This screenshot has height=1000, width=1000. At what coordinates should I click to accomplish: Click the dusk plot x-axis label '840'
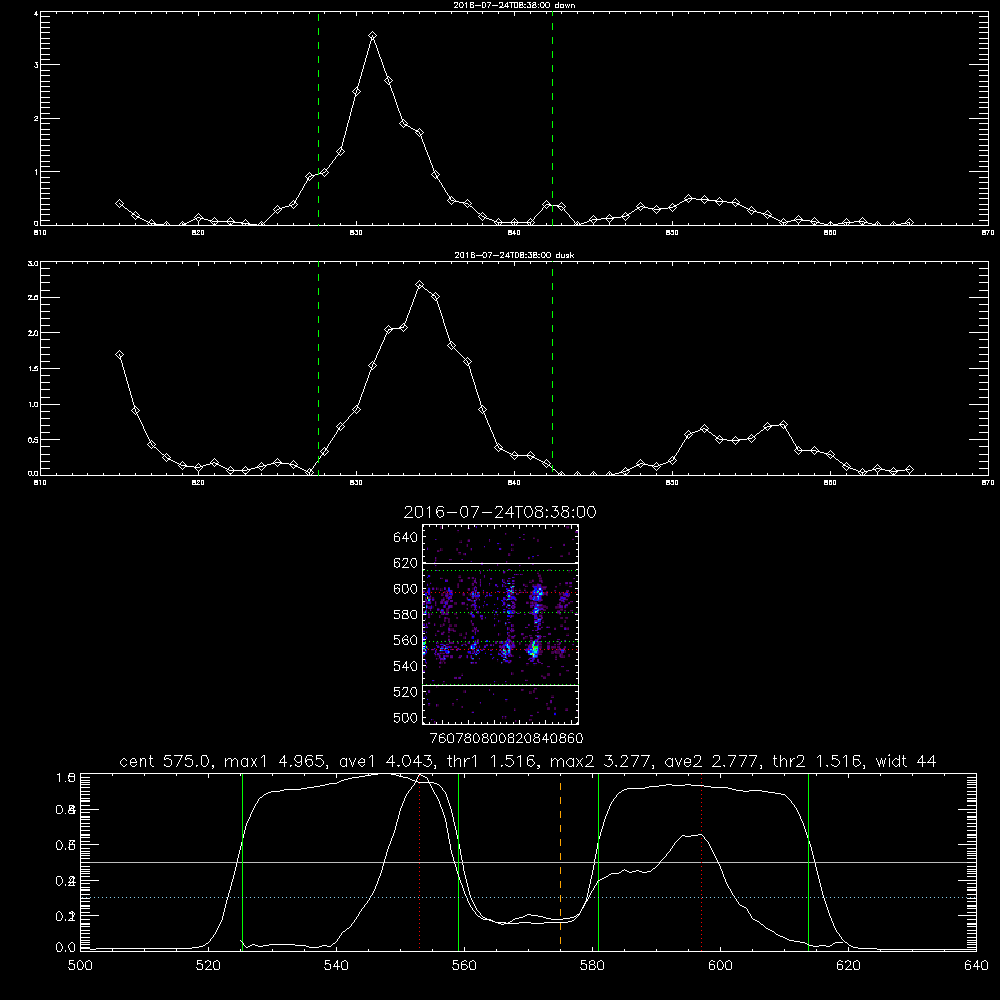(514, 483)
